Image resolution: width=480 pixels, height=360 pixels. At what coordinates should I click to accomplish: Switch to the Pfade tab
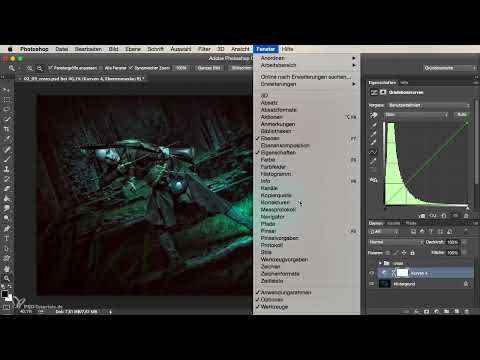point(411,223)
